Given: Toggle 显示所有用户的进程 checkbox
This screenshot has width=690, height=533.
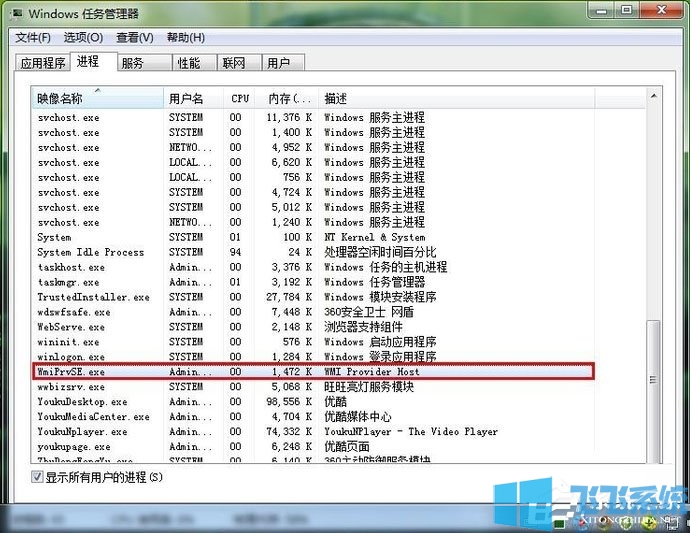Looking at the screenshot, I should pos(39,478).
